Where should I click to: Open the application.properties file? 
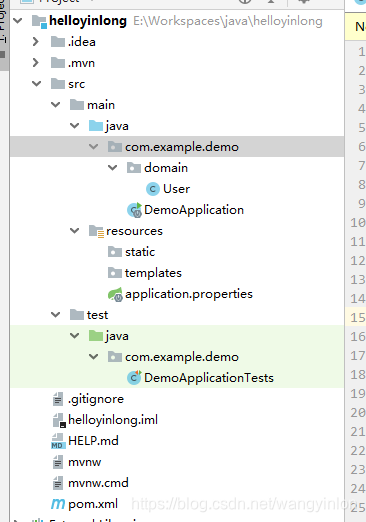[189, 294]
